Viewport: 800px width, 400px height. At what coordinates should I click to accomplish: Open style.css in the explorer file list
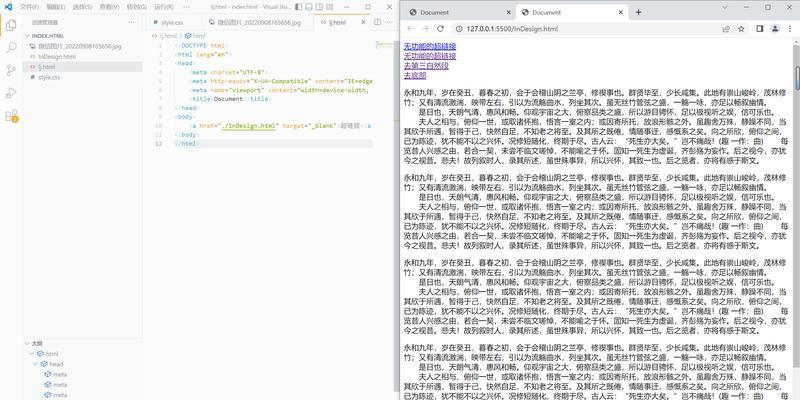pos(49,77)
